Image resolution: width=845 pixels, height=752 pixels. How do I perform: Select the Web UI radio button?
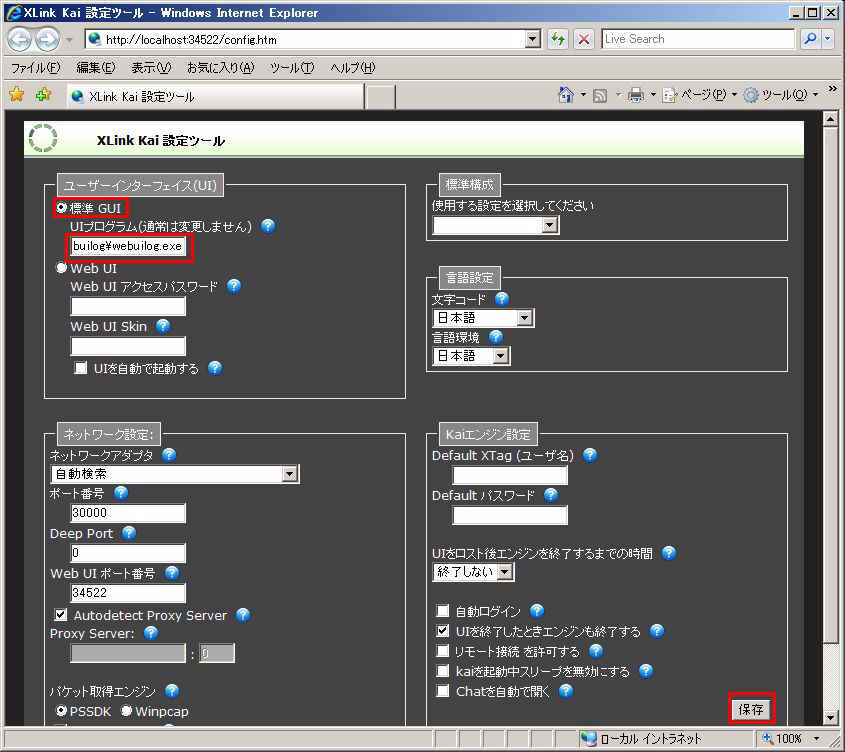(x=62, y=268)
